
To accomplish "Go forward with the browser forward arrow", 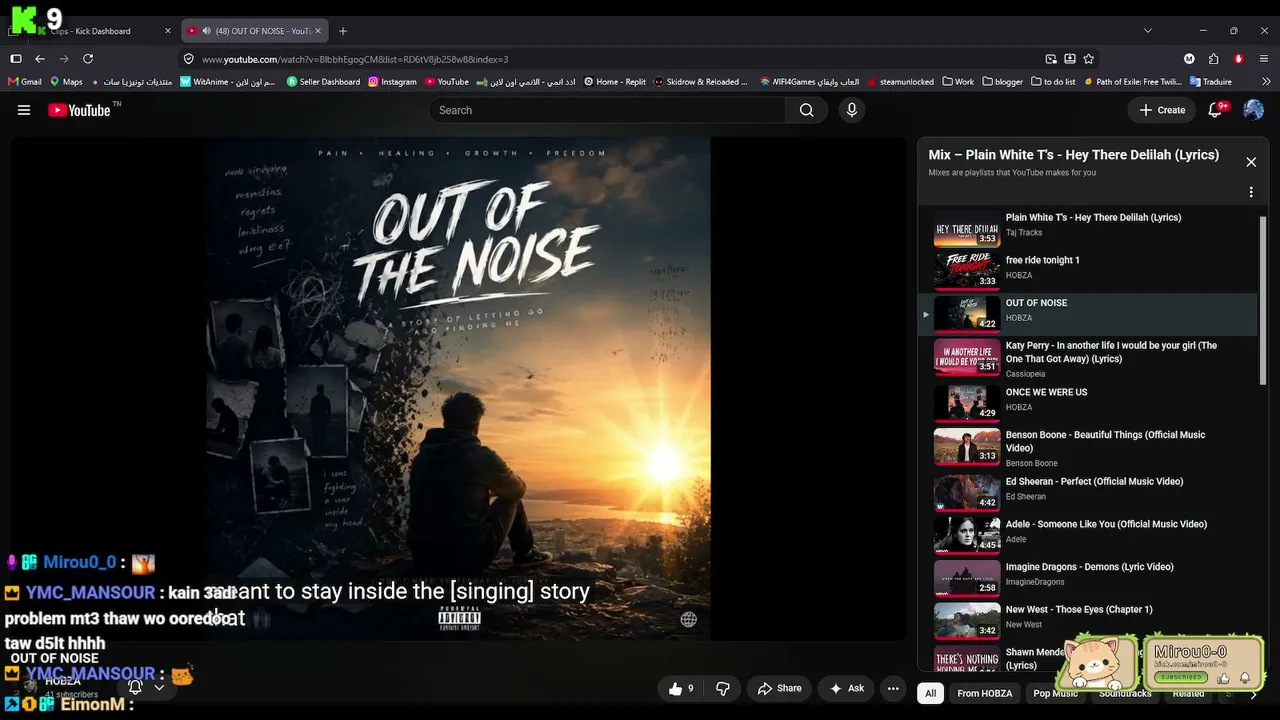I will [x=64, y=59].
